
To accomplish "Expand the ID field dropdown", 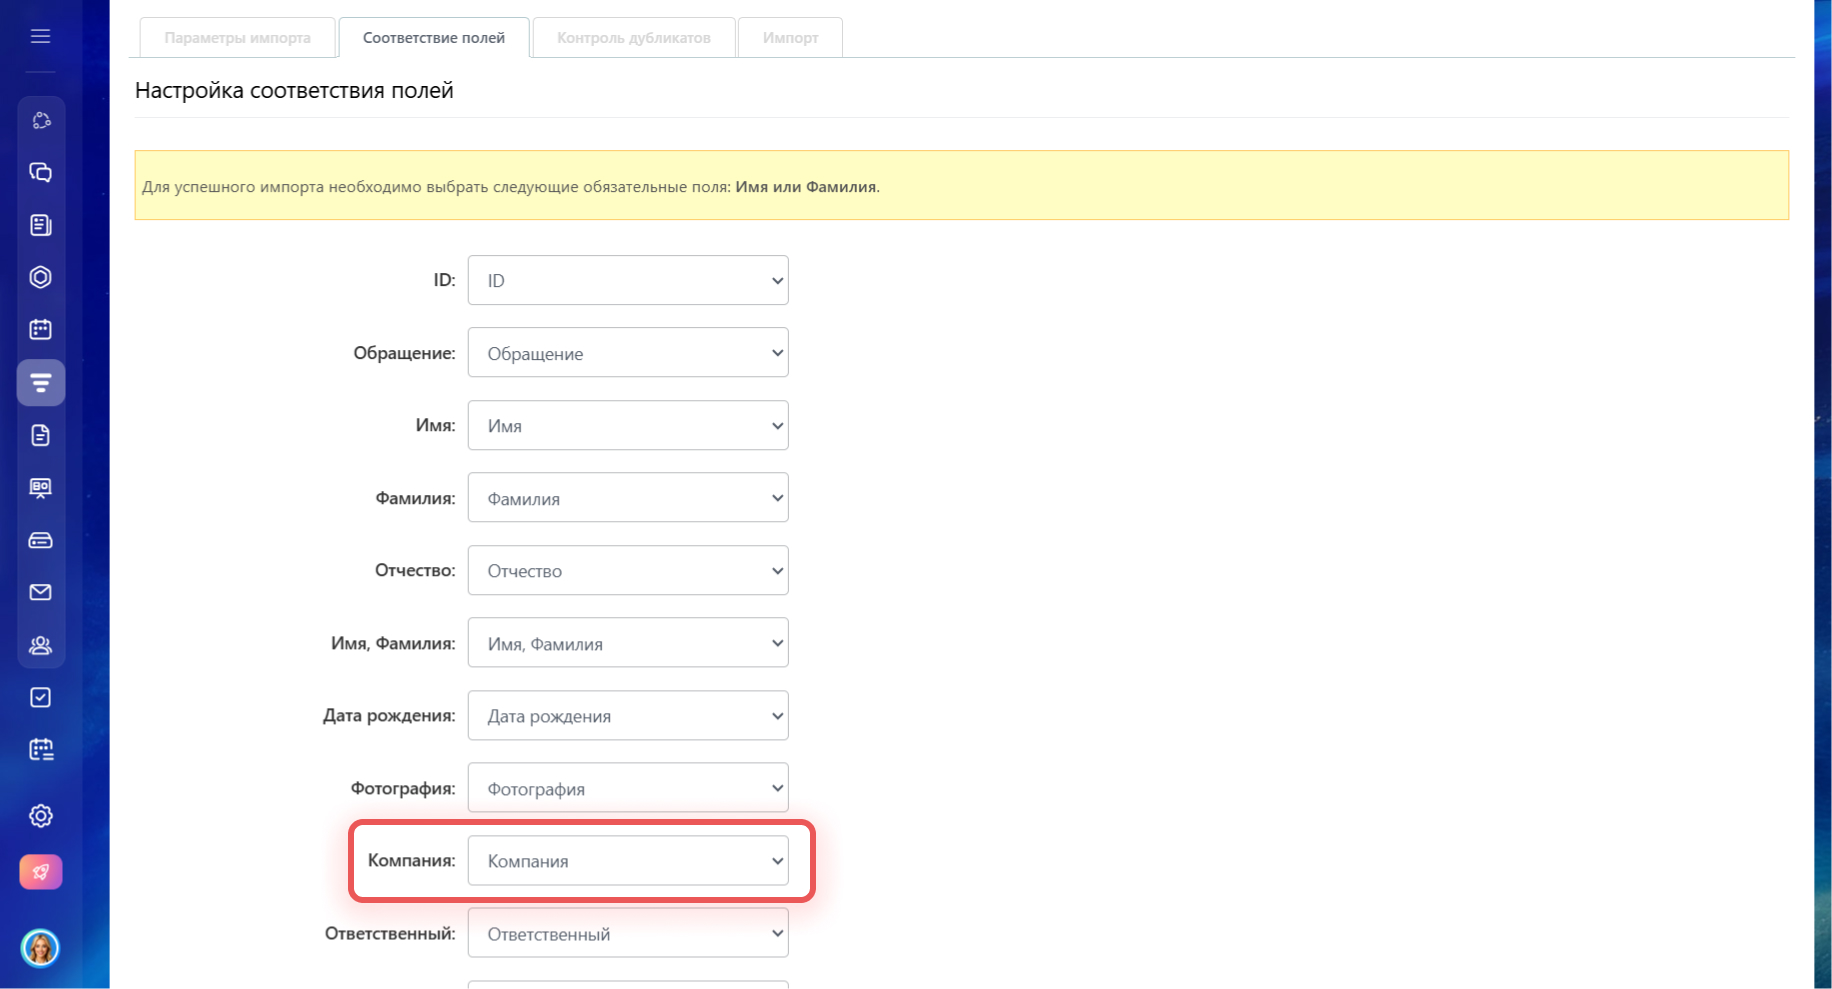I will 628,281.
